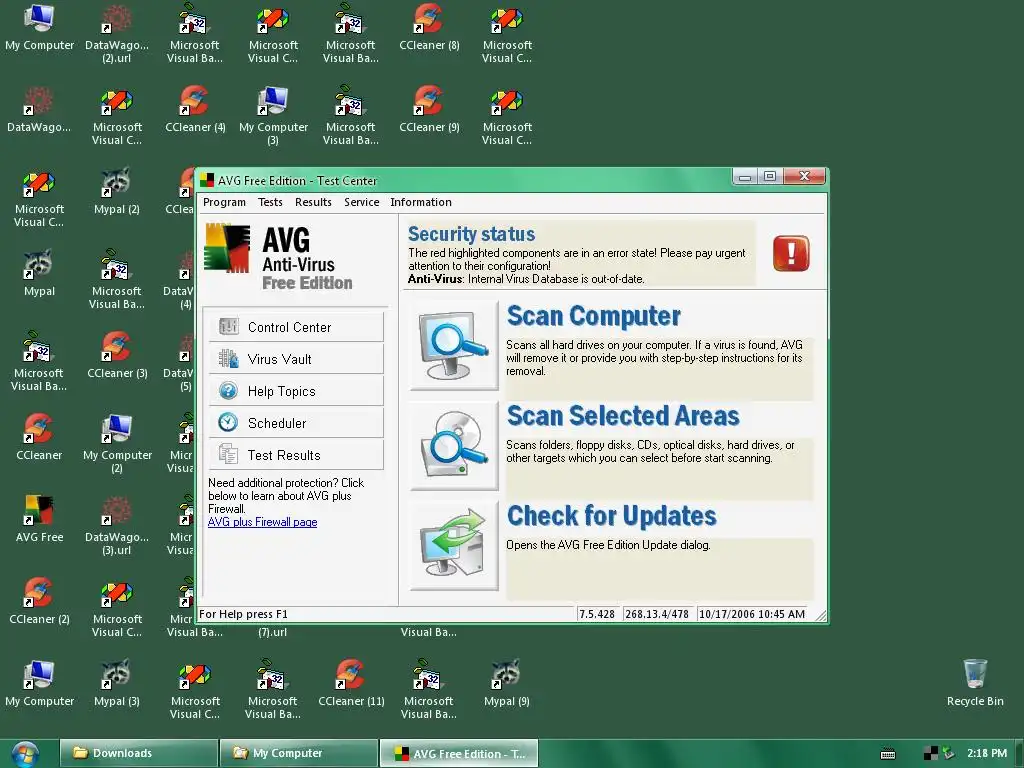Viewport: 1024px width, 768px height.
Task: Click the Check for Updates heading
Action: click(611, 516)
